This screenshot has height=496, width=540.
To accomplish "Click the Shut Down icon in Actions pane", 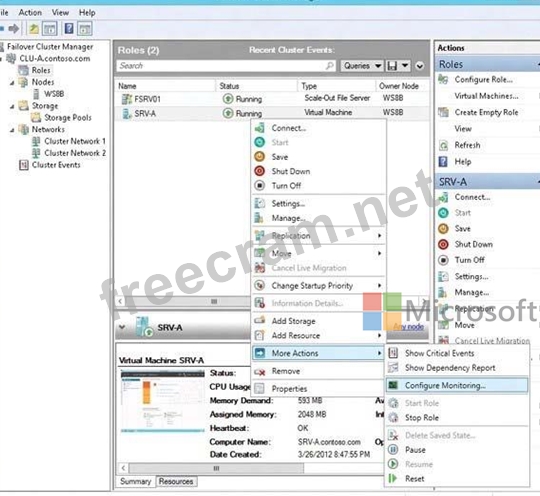I will tap(443, 244).
